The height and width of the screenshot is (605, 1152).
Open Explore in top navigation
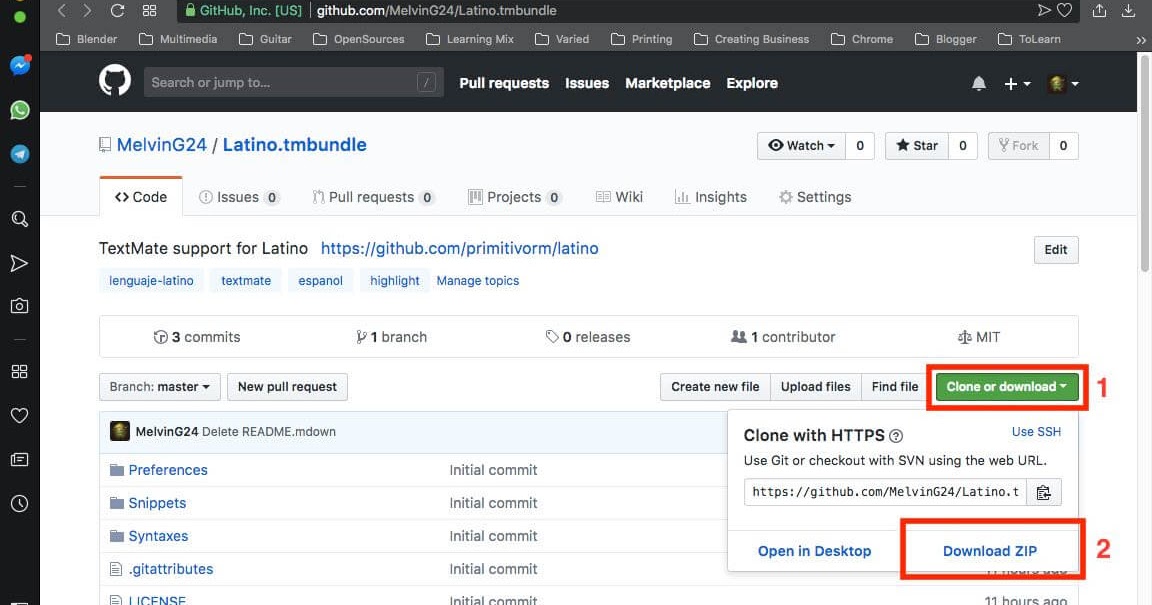[x=752, y=83]
